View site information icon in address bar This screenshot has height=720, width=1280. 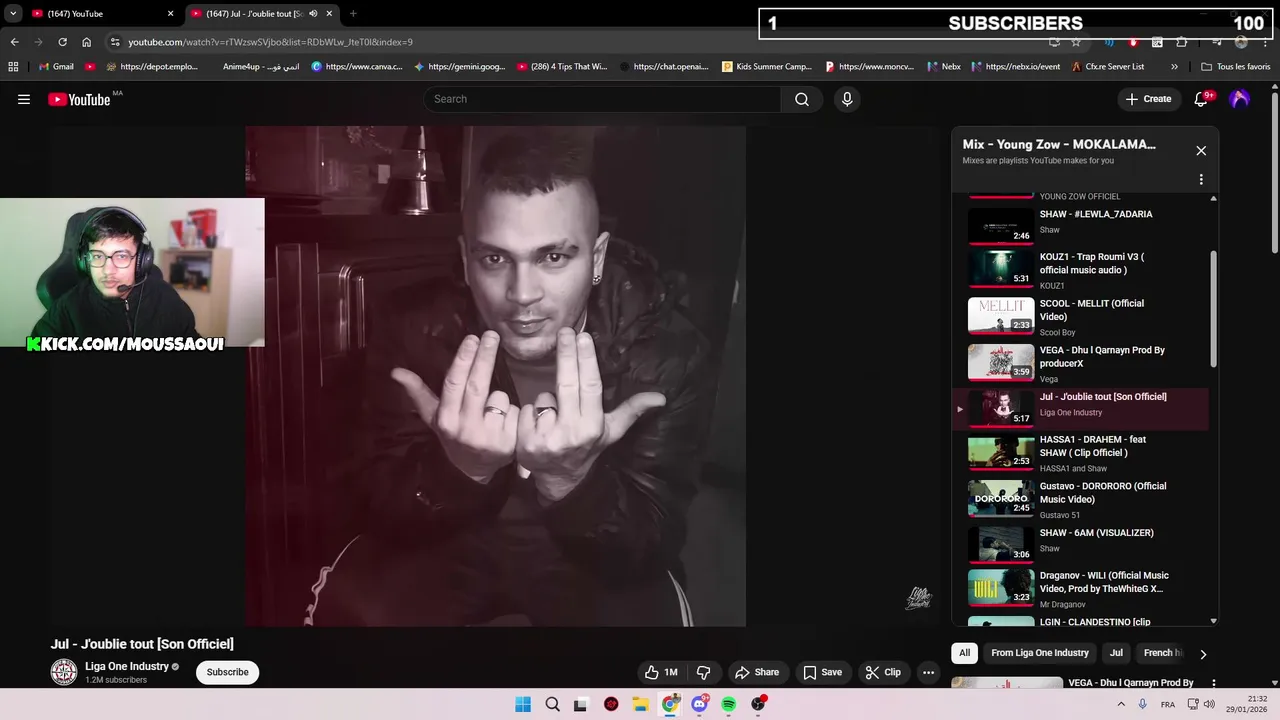coord(115,42)
